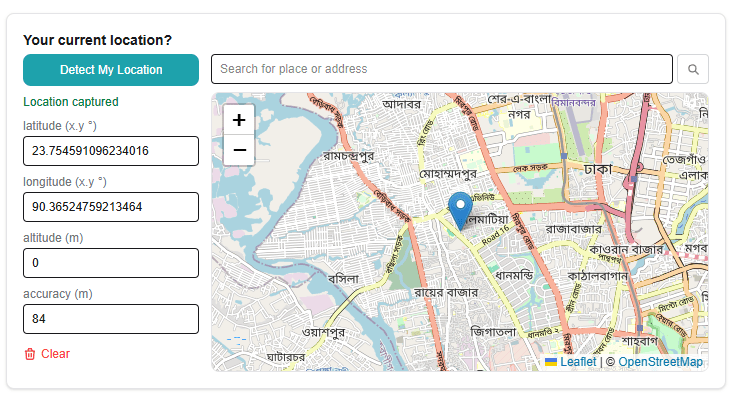The width and height of the screenshot is (735, 395).
Task: Click the Road 16 map label
Action: pos(495,235)
